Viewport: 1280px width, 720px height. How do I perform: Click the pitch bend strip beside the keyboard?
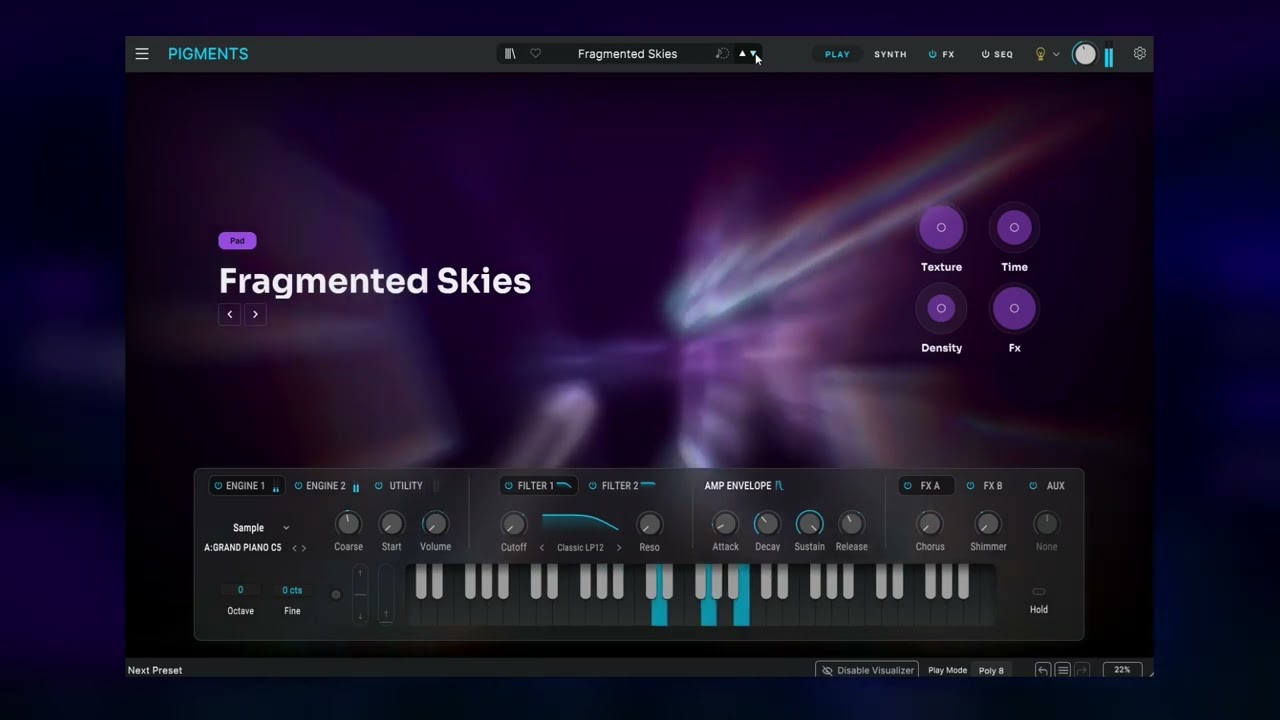point(361,594)
